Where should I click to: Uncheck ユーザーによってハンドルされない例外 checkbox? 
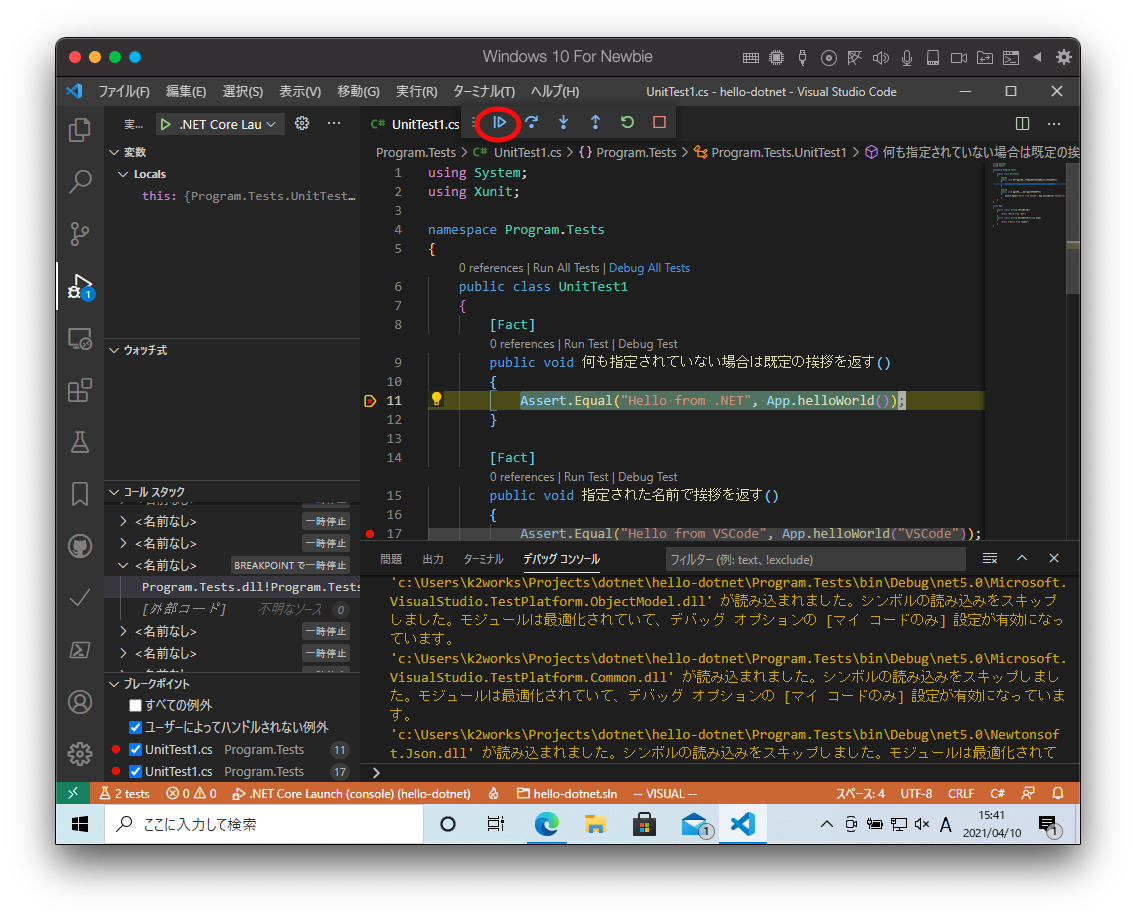pyautogui.click(x=136, y=728)
